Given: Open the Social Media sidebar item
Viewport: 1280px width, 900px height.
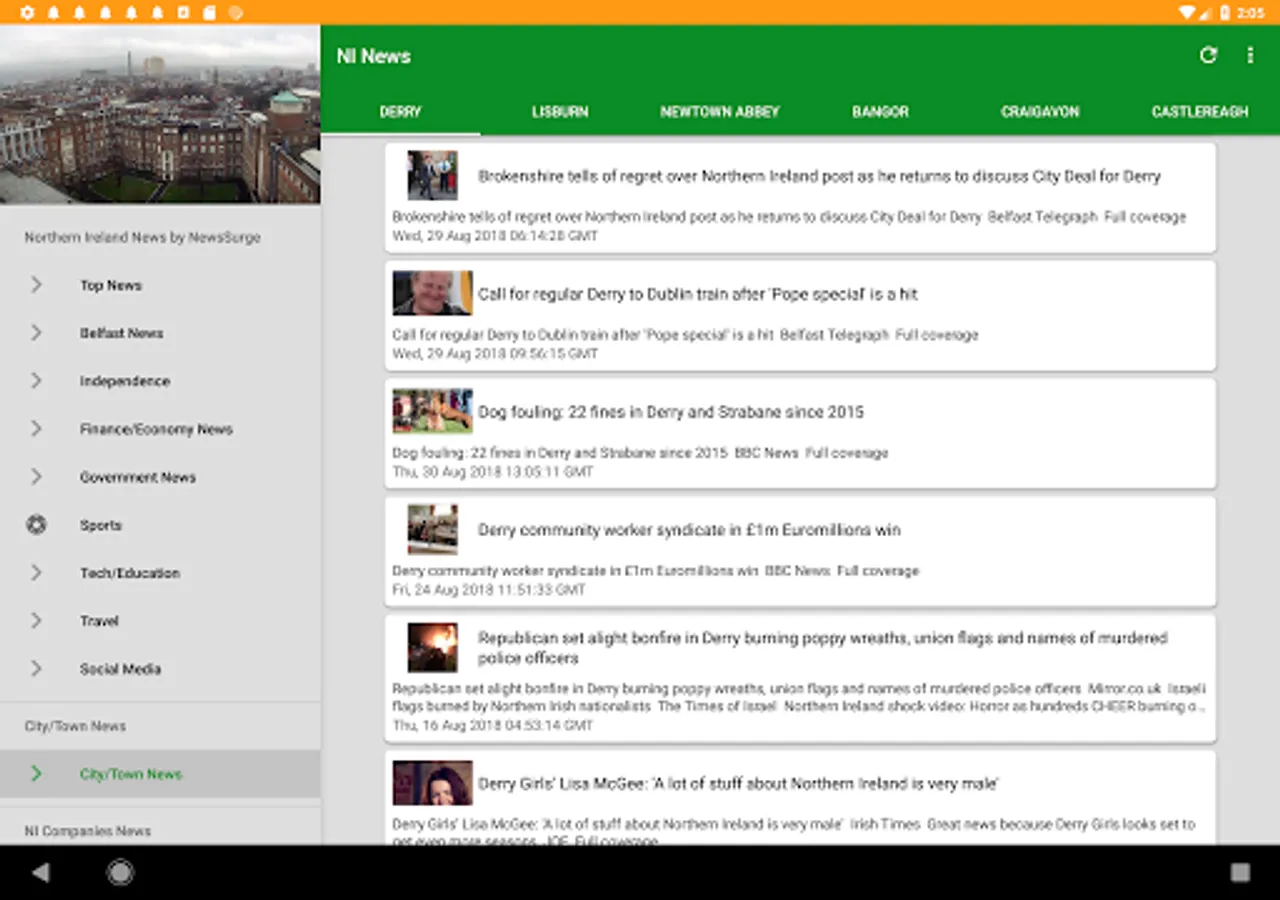Looking at the screenshot, I should click(x=120, y=669).
